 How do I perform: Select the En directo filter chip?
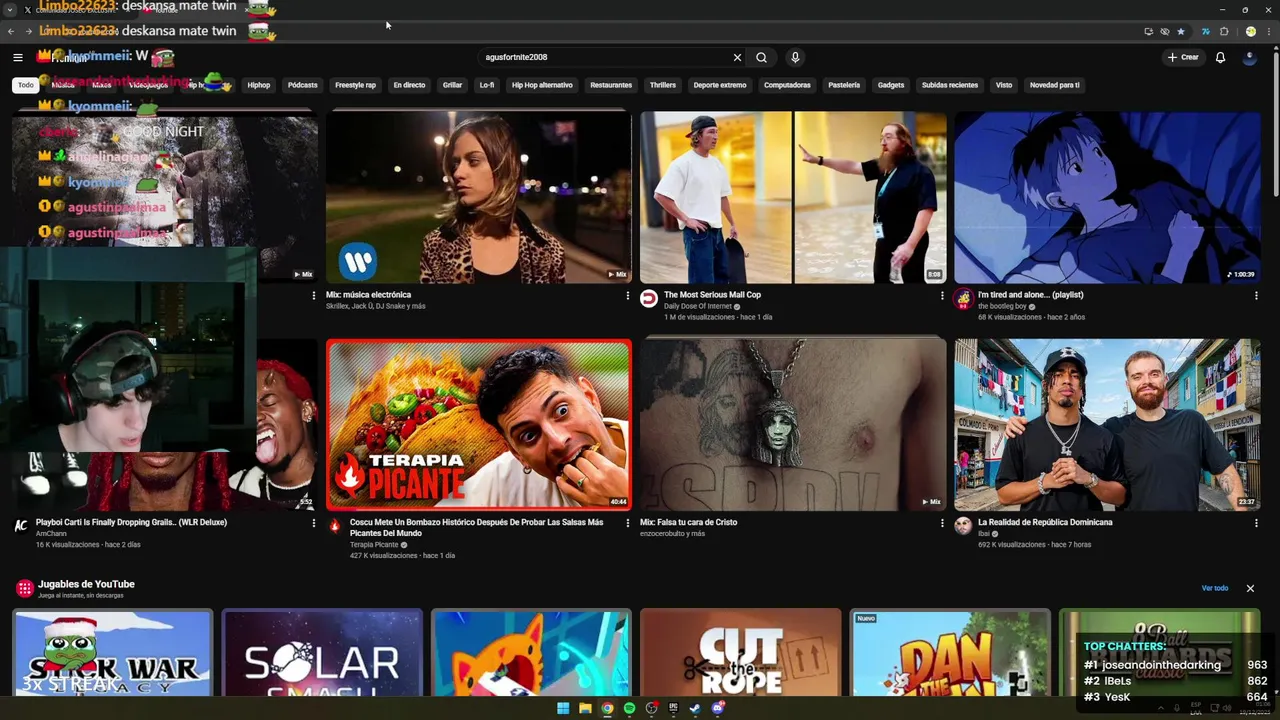(x=409, y=85)
